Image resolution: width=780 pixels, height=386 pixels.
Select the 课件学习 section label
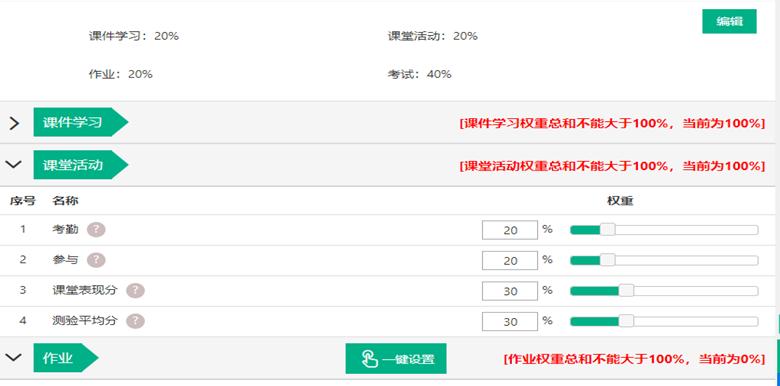[81, 122]
